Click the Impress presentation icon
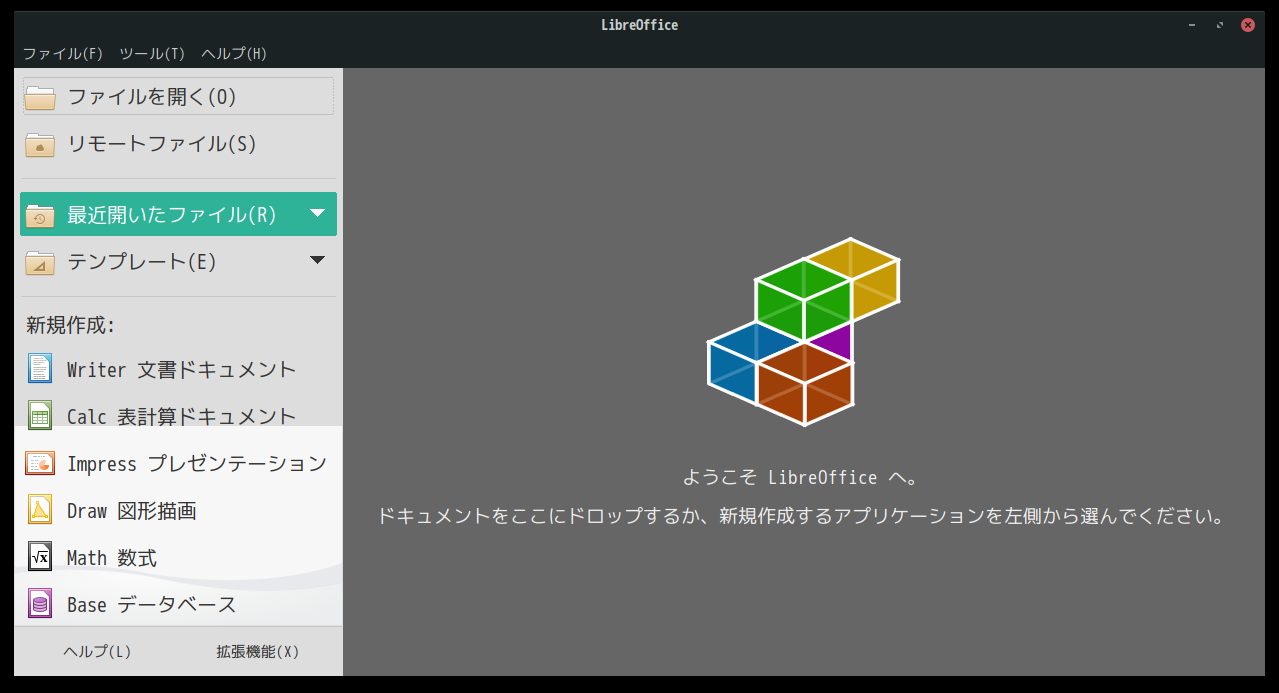Screen dimensions: 1279x693 point(40,463)
